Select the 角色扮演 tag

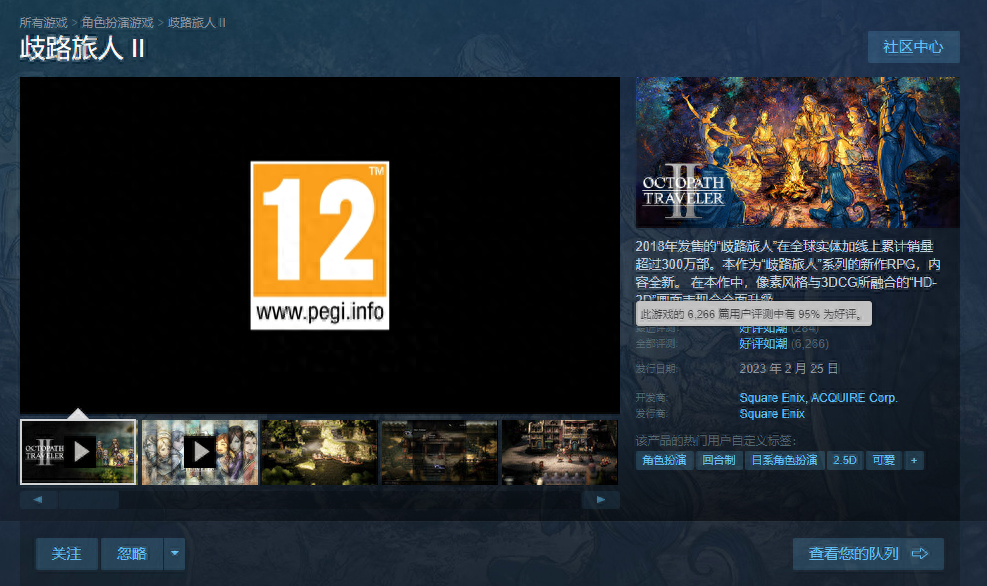[x=664, y=460]
